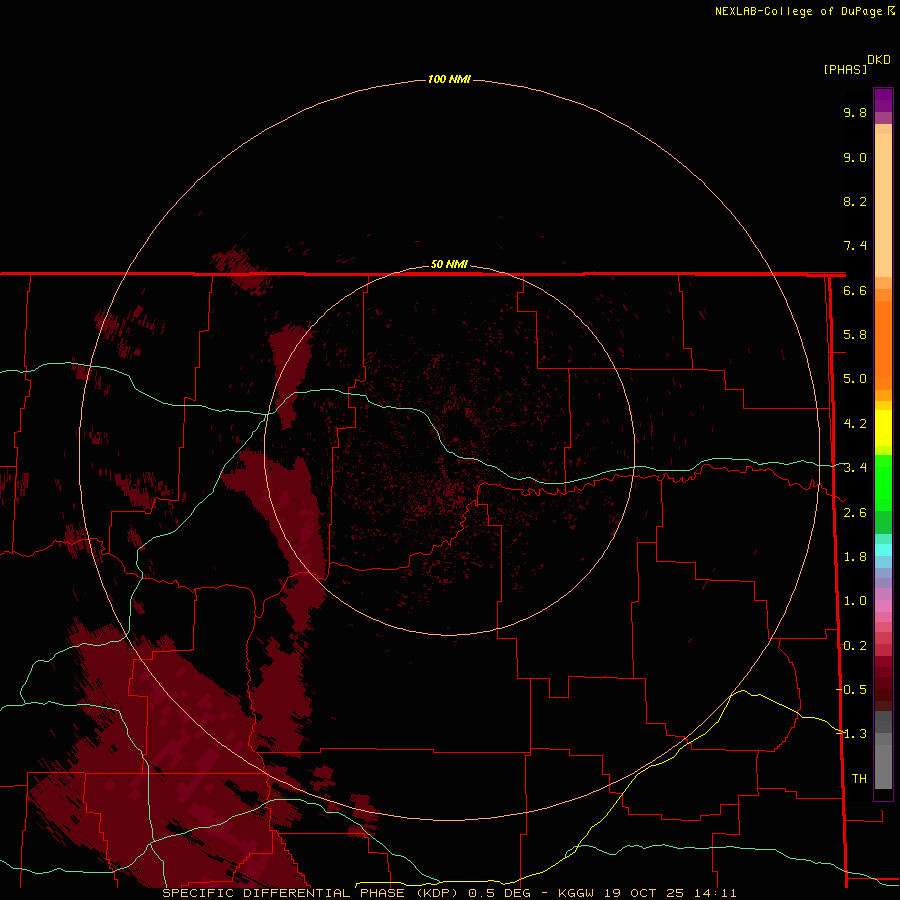Click the [PHAS] unit label
Screen dimensions: 900x900
[x=845, y=69]
